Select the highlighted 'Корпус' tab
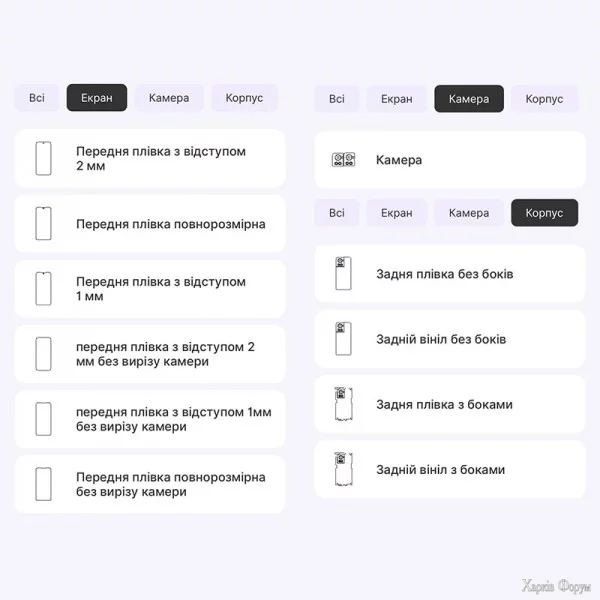Image resolution: width=600 pixels, height=600 pixels. [x=544, y=213]
